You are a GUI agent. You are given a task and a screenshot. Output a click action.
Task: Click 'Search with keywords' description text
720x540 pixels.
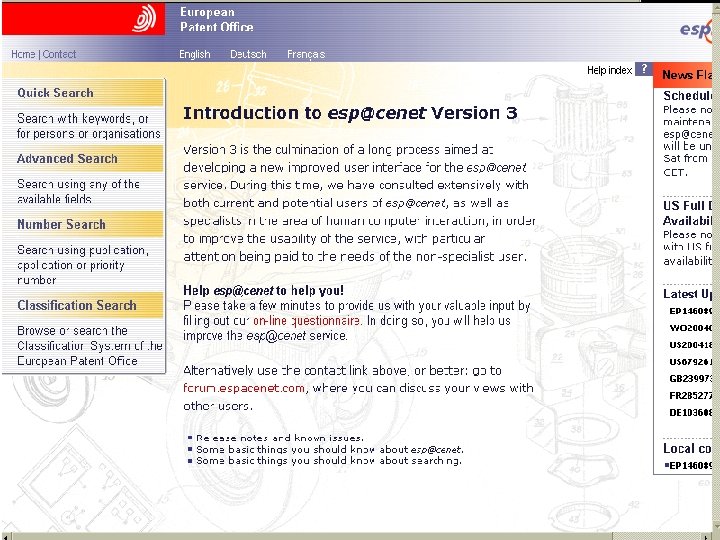(x=89, y=126)
